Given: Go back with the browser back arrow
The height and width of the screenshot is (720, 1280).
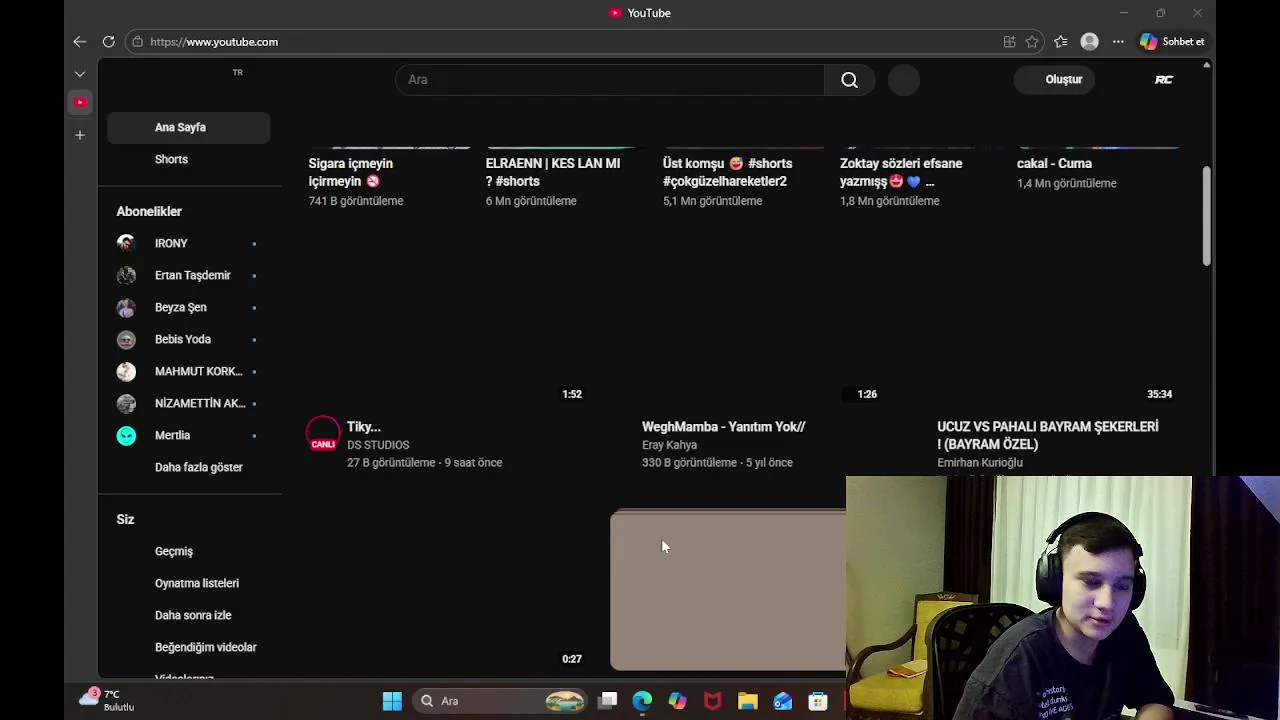Looking at the screenshot, I should click(80, 42).
